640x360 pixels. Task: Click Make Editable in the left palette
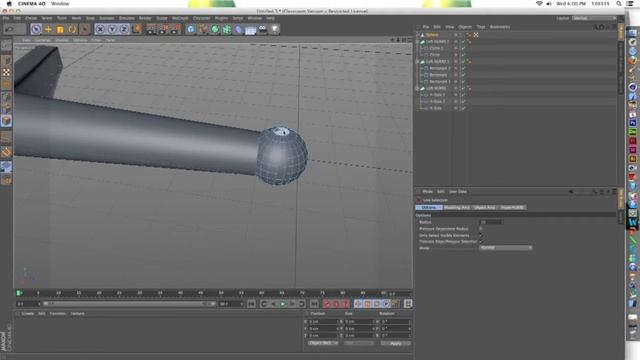(6, 45)
